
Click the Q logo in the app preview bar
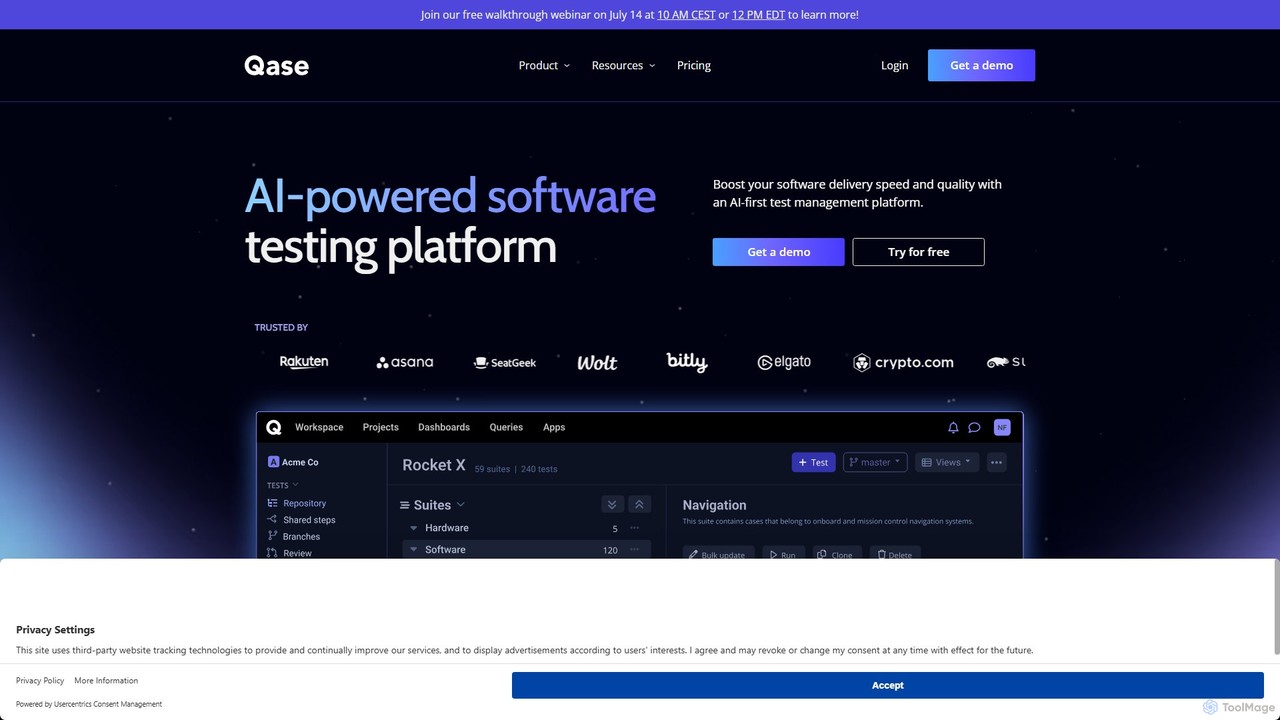(274, 427)
